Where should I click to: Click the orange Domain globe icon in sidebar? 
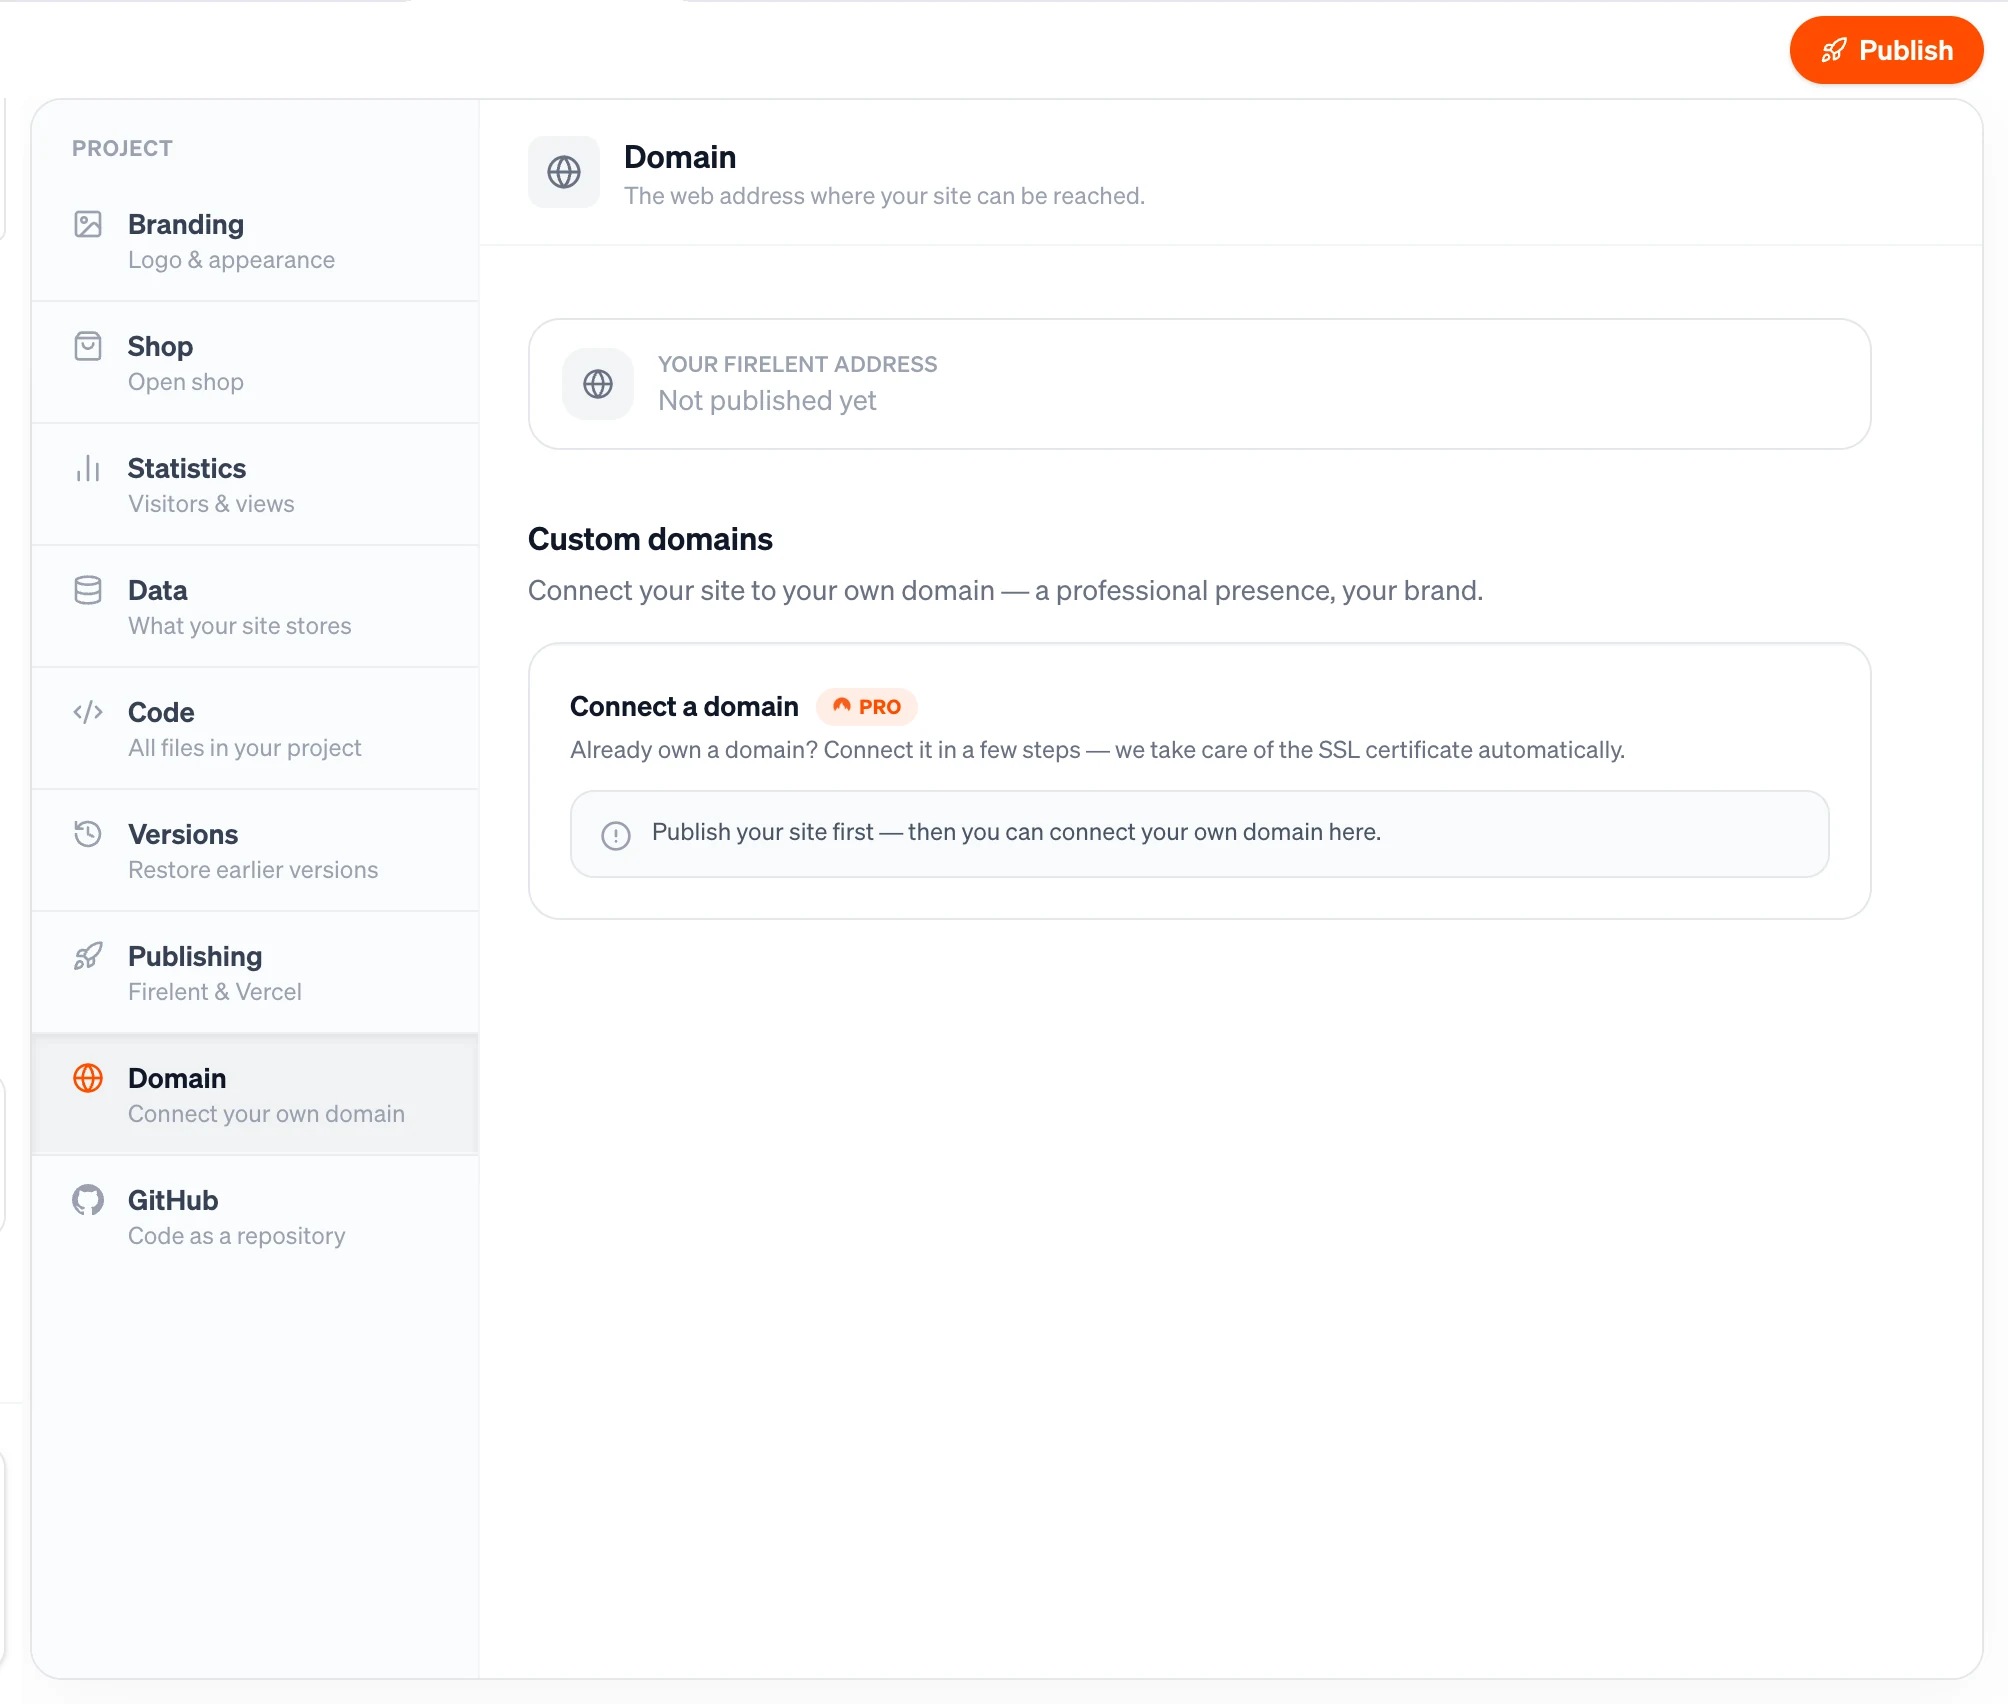click(x=88, y=1078)
